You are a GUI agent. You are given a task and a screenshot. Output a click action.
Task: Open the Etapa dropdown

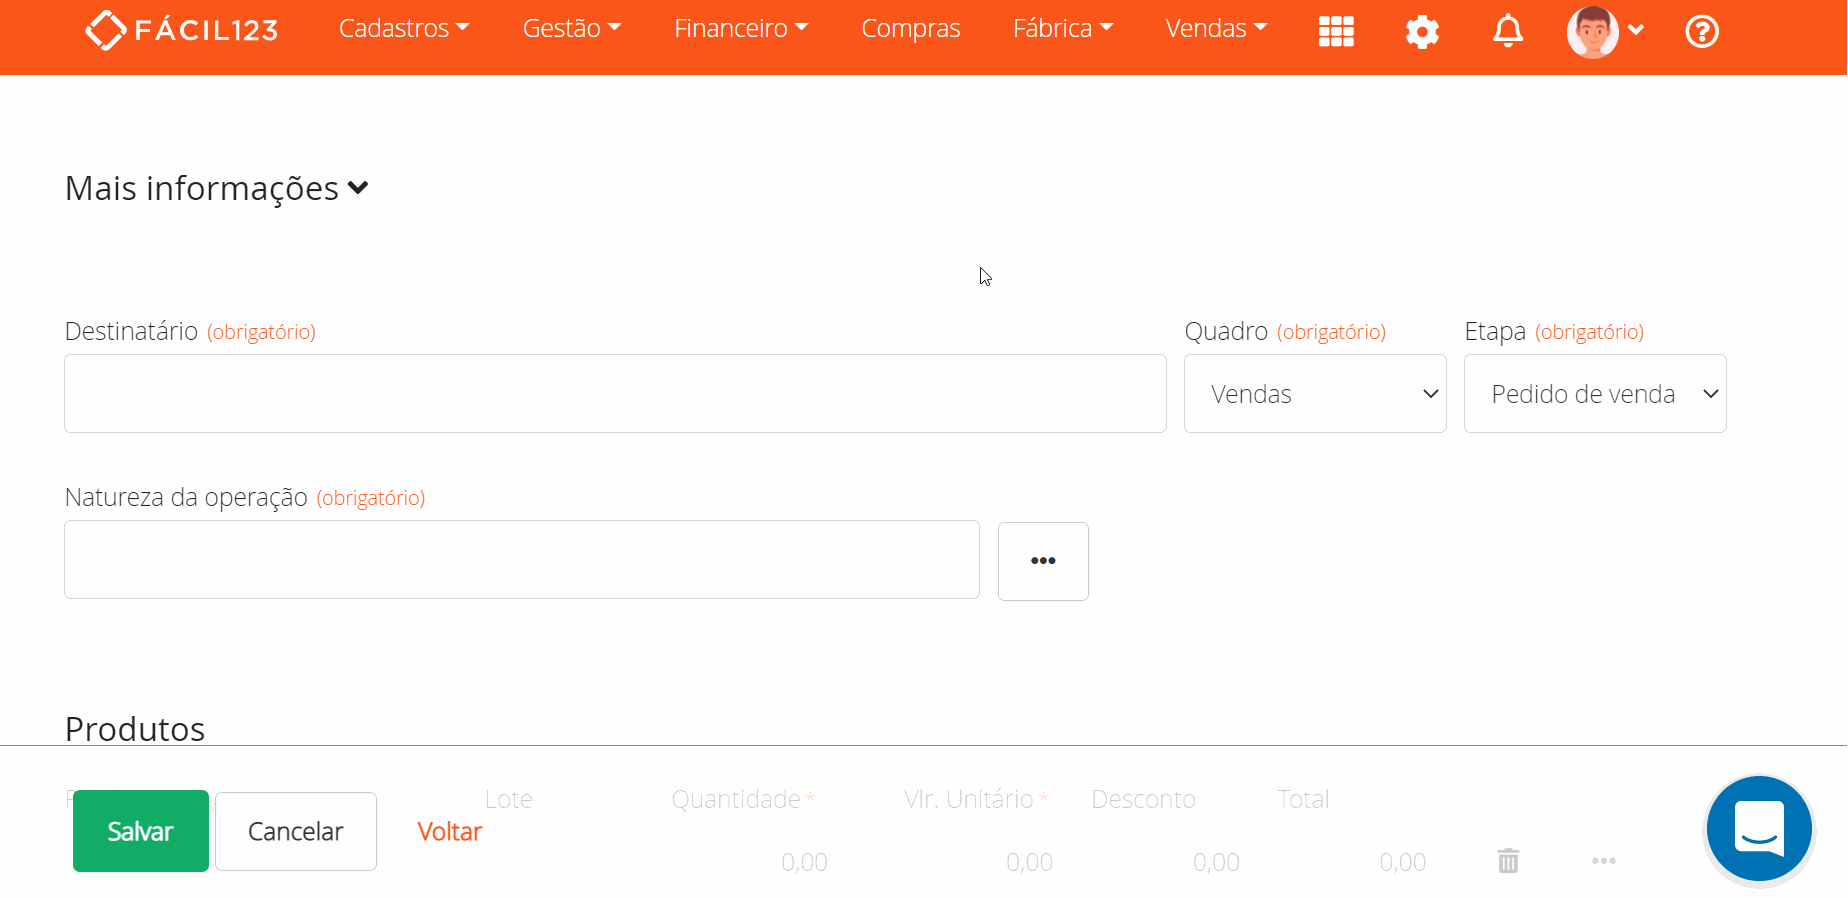[x=1595, y=394]
